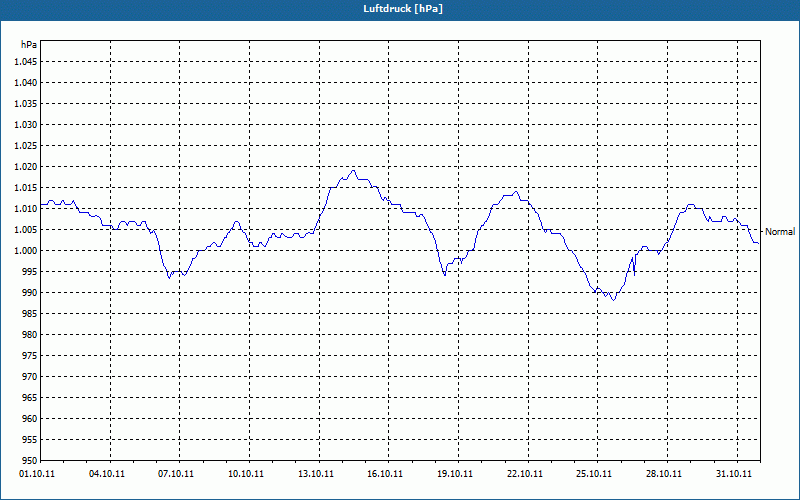The image size is (800, 500).
Task: Click the 13.10.11 date label
Action: tap(316, 474)
